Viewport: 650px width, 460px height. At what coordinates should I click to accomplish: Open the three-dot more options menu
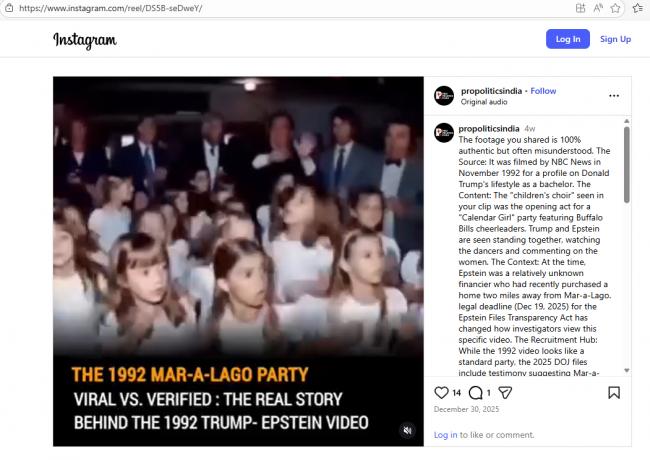[x=614, y=96]
